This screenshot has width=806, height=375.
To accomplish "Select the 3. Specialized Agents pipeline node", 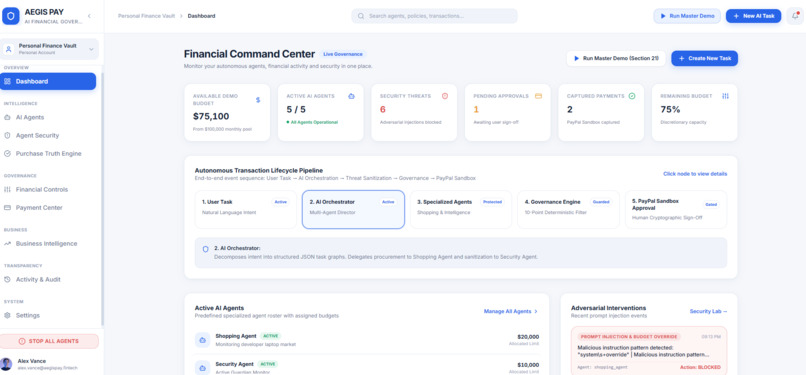I will (461, 210).
